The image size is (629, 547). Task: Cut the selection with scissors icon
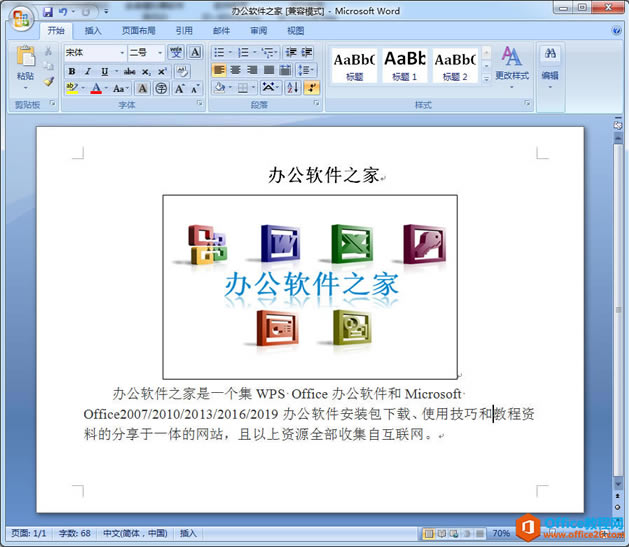[48, 51]
